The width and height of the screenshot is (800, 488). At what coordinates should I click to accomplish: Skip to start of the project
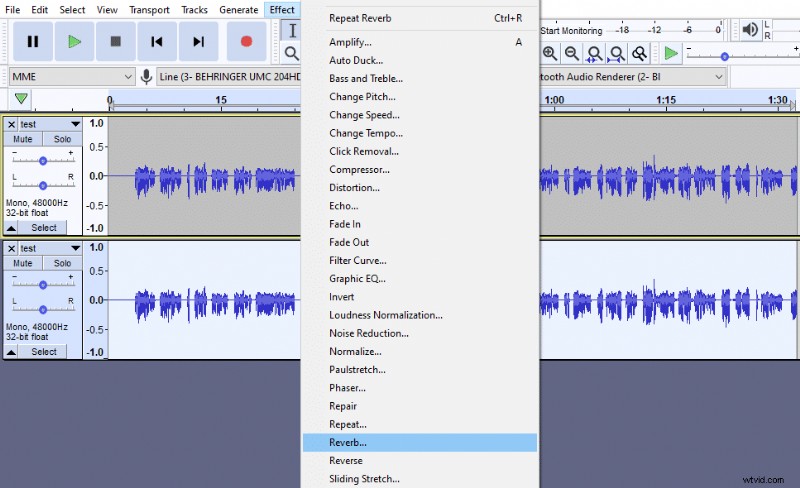click(157, 41)
